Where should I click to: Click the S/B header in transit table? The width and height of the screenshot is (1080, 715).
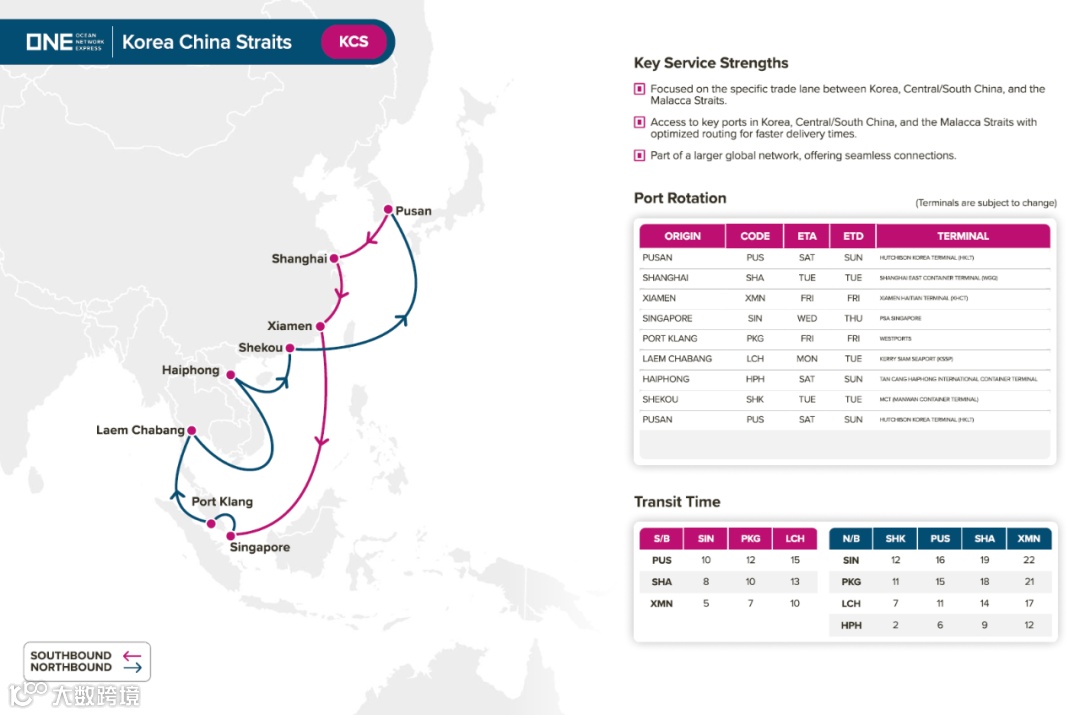pyautogui.click(x=661, y=539)
